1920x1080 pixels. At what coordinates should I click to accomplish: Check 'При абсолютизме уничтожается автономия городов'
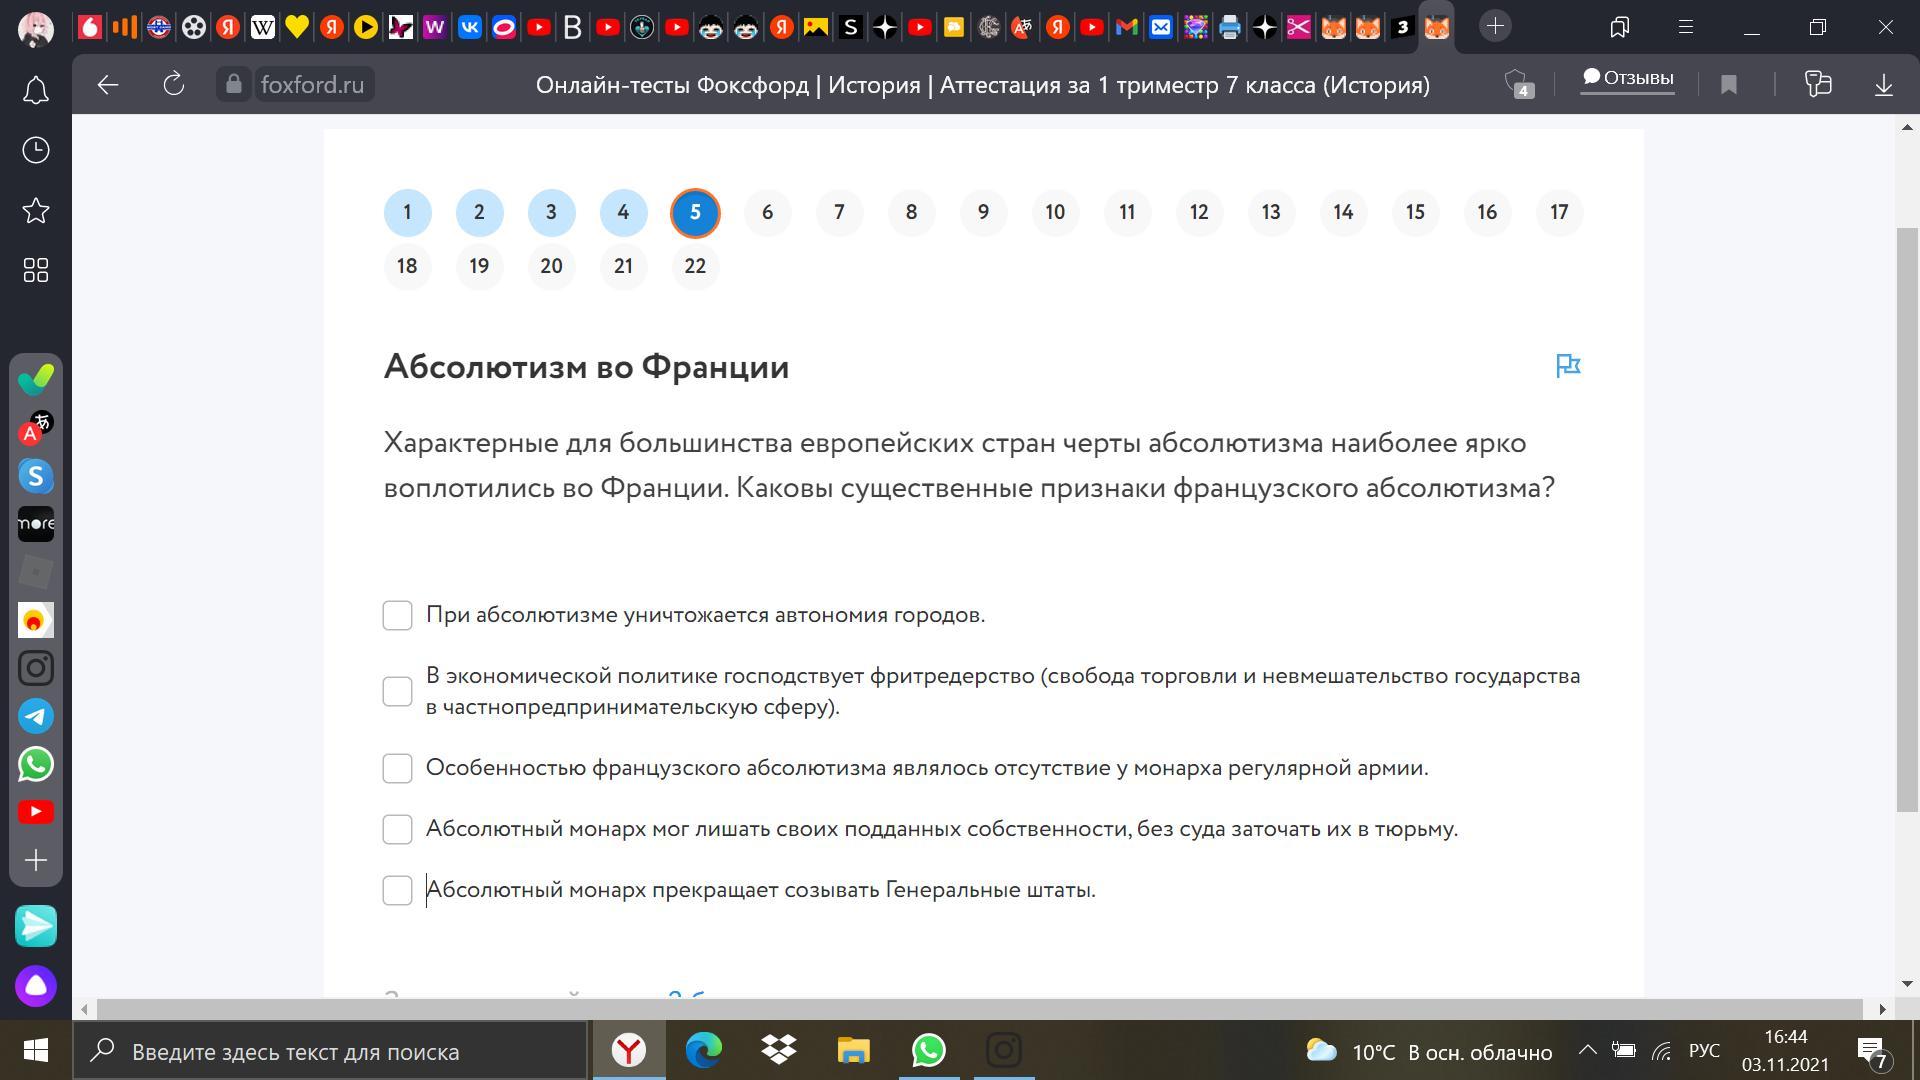pos(397,615)
